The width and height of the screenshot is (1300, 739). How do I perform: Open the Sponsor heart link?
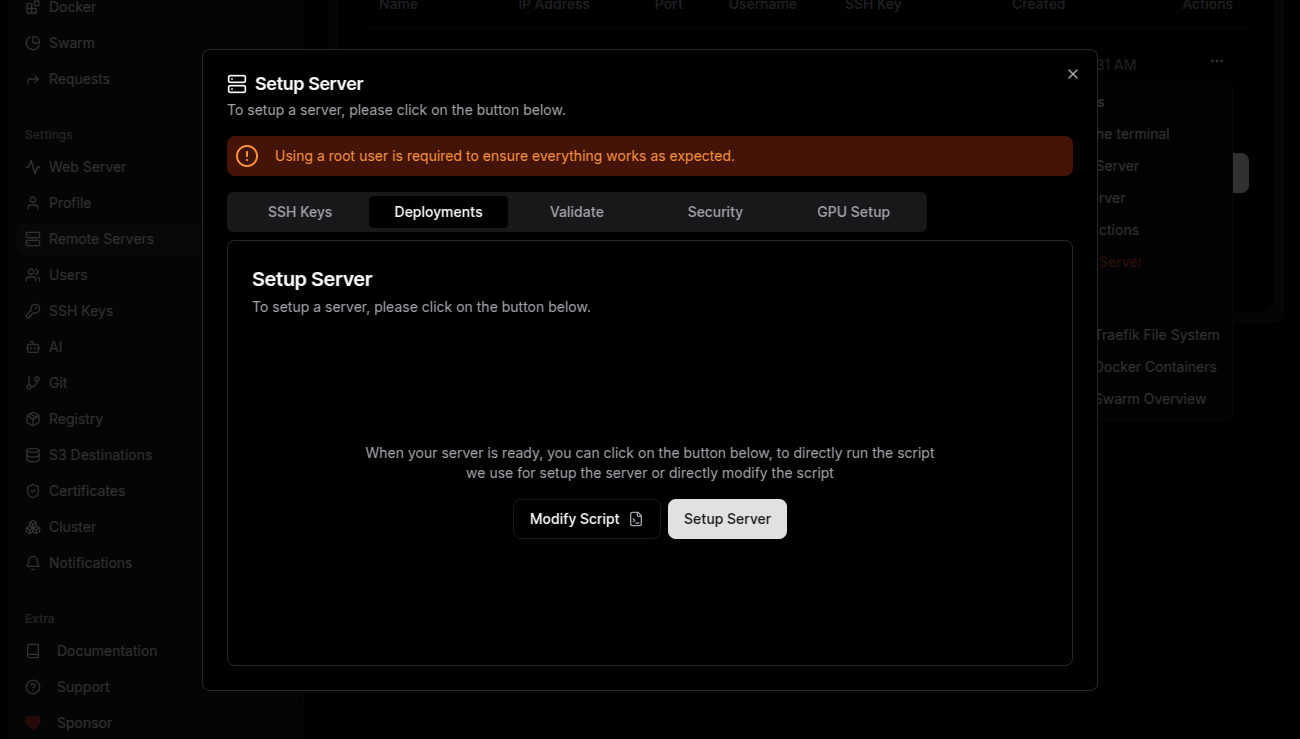(32, 722)
